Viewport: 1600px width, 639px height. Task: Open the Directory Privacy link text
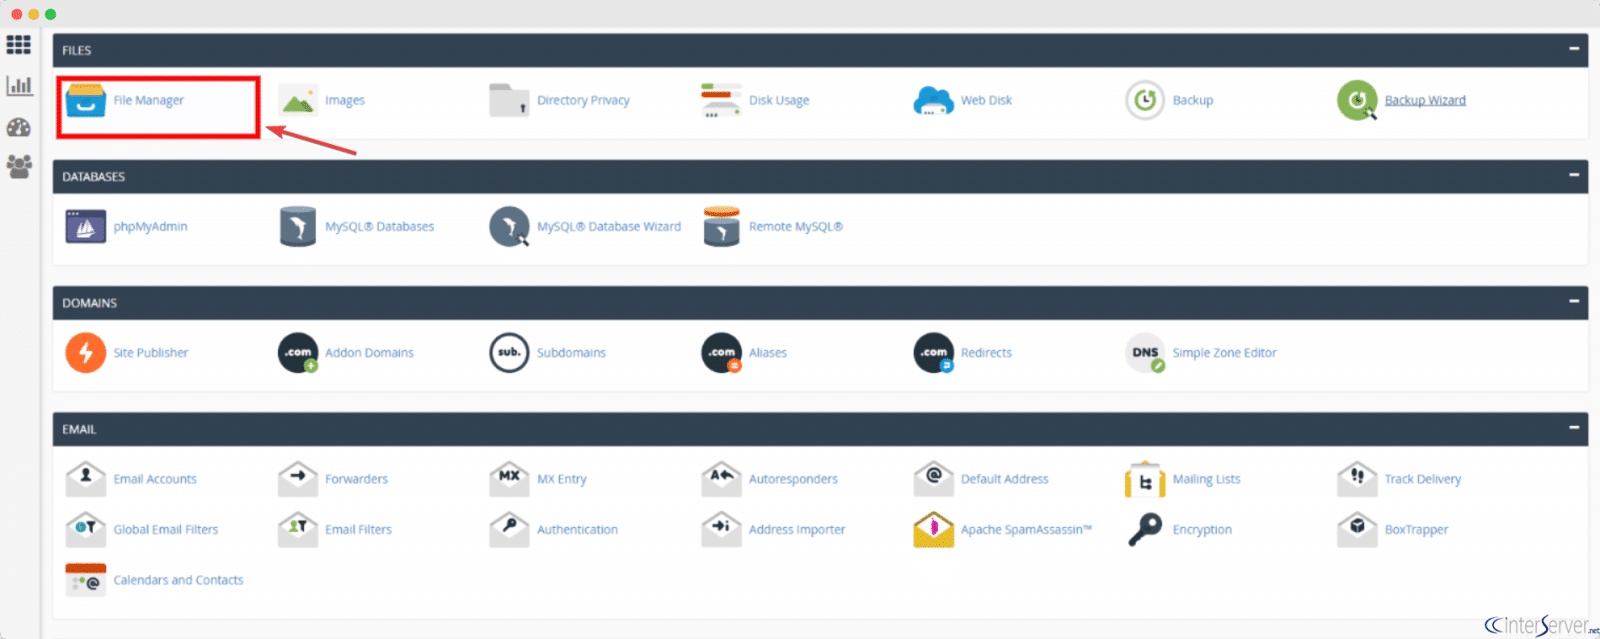click(x=583, y=100)
